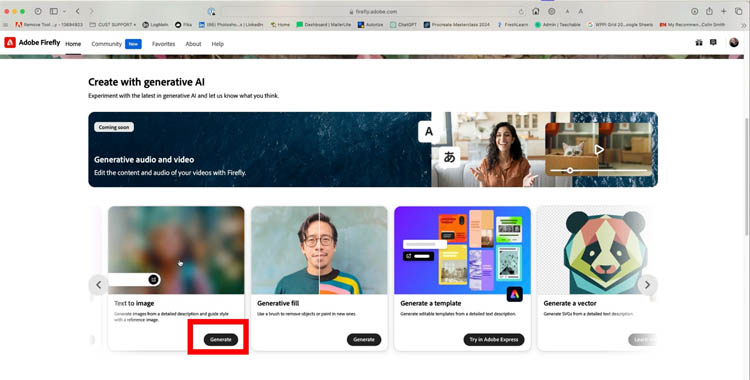Open new Safari tab with plus icon
Viewport: 750px width, 380px height.
pos(724,11)
